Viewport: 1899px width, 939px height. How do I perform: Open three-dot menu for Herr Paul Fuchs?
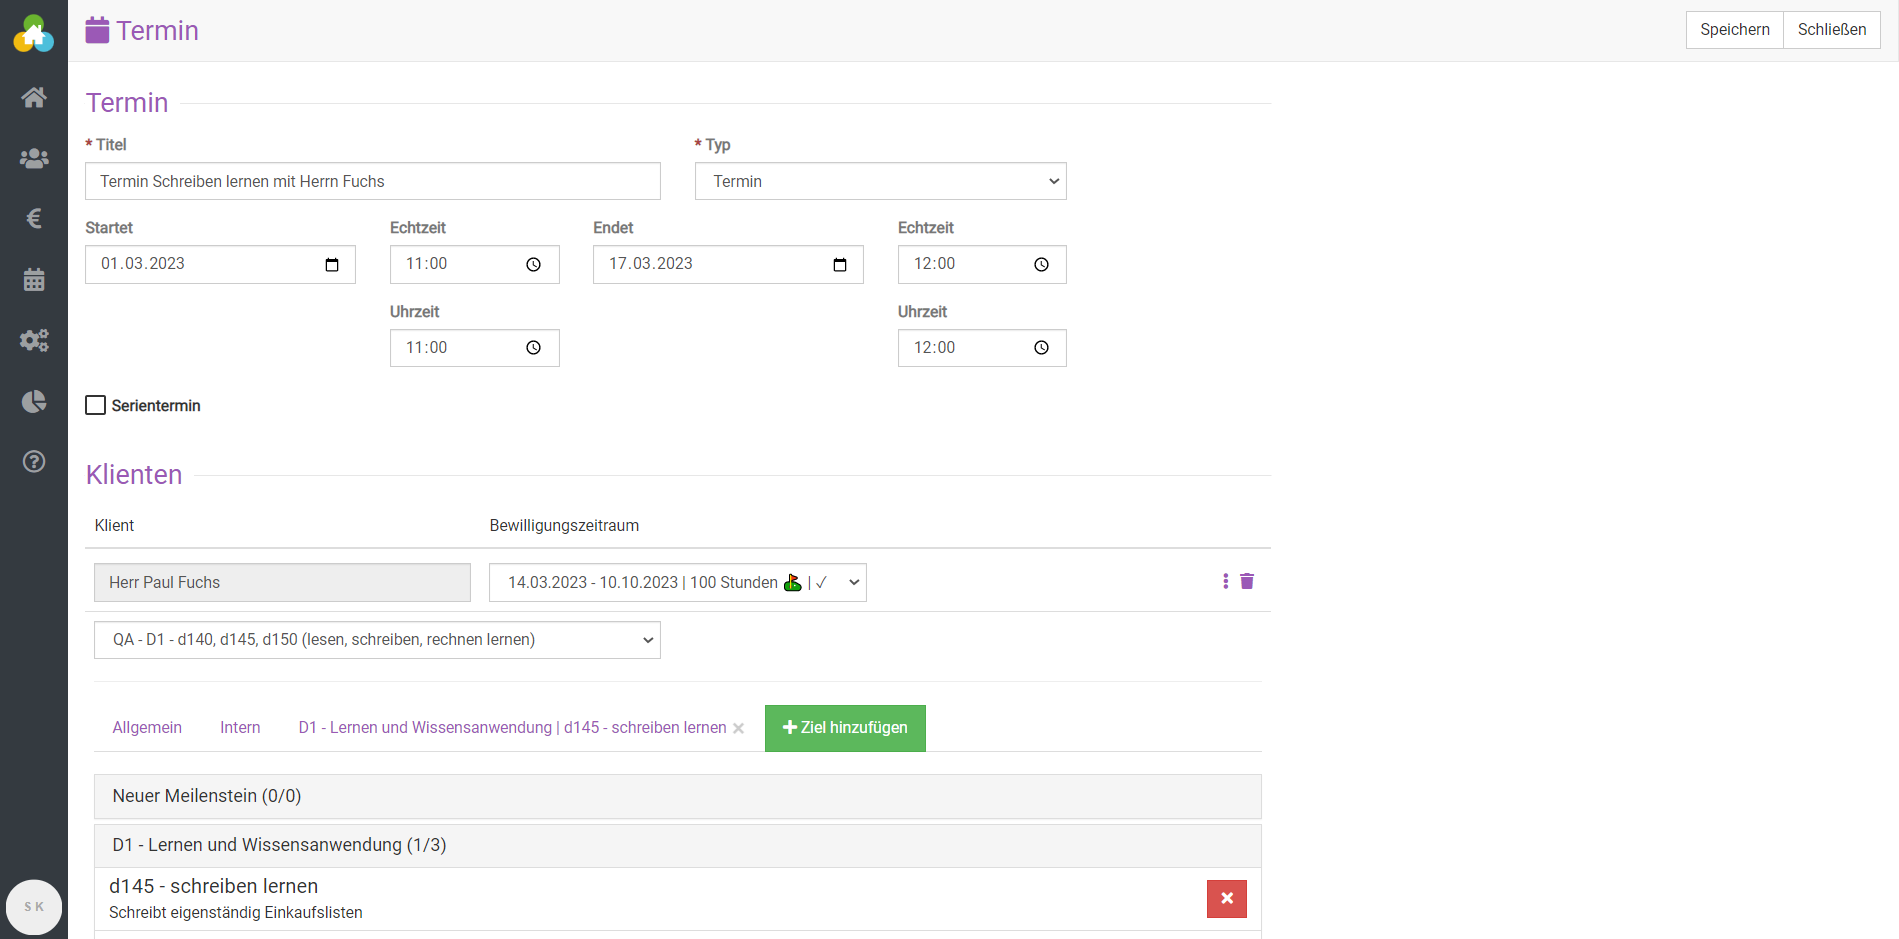click(1225, 581)
